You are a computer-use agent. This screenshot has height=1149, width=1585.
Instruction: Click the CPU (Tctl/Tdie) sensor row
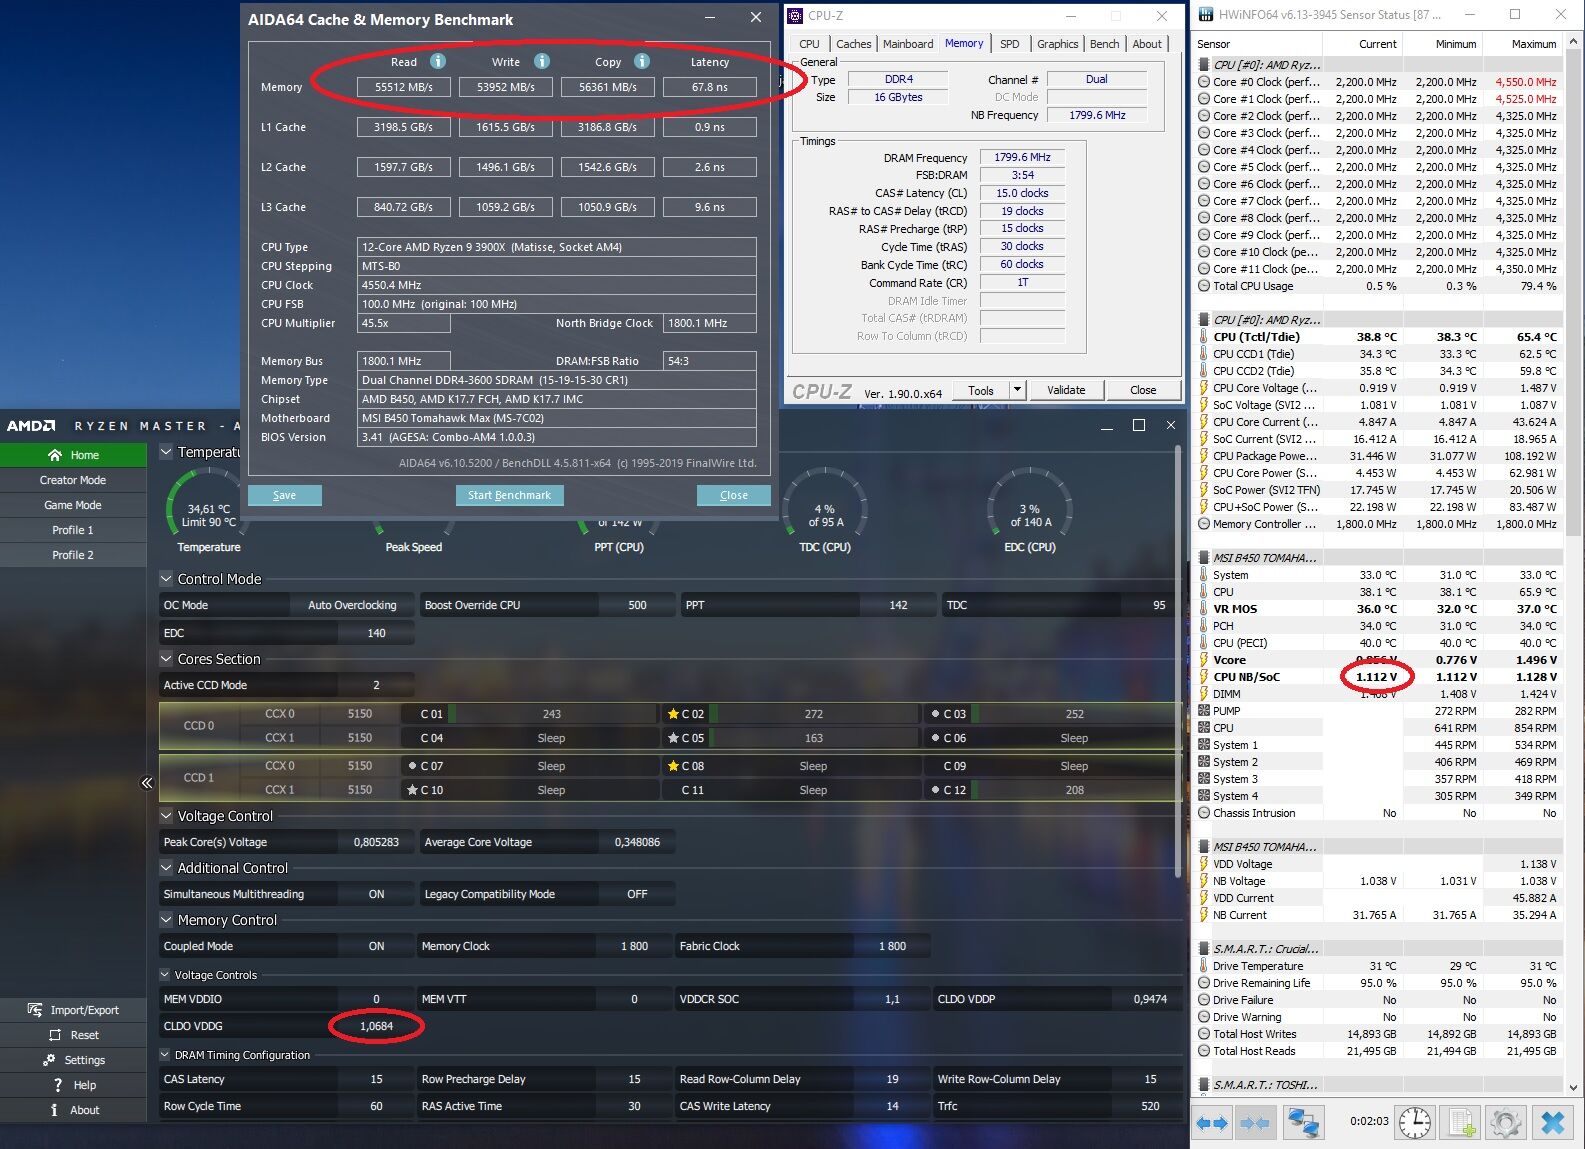[x=1379, y=337]
